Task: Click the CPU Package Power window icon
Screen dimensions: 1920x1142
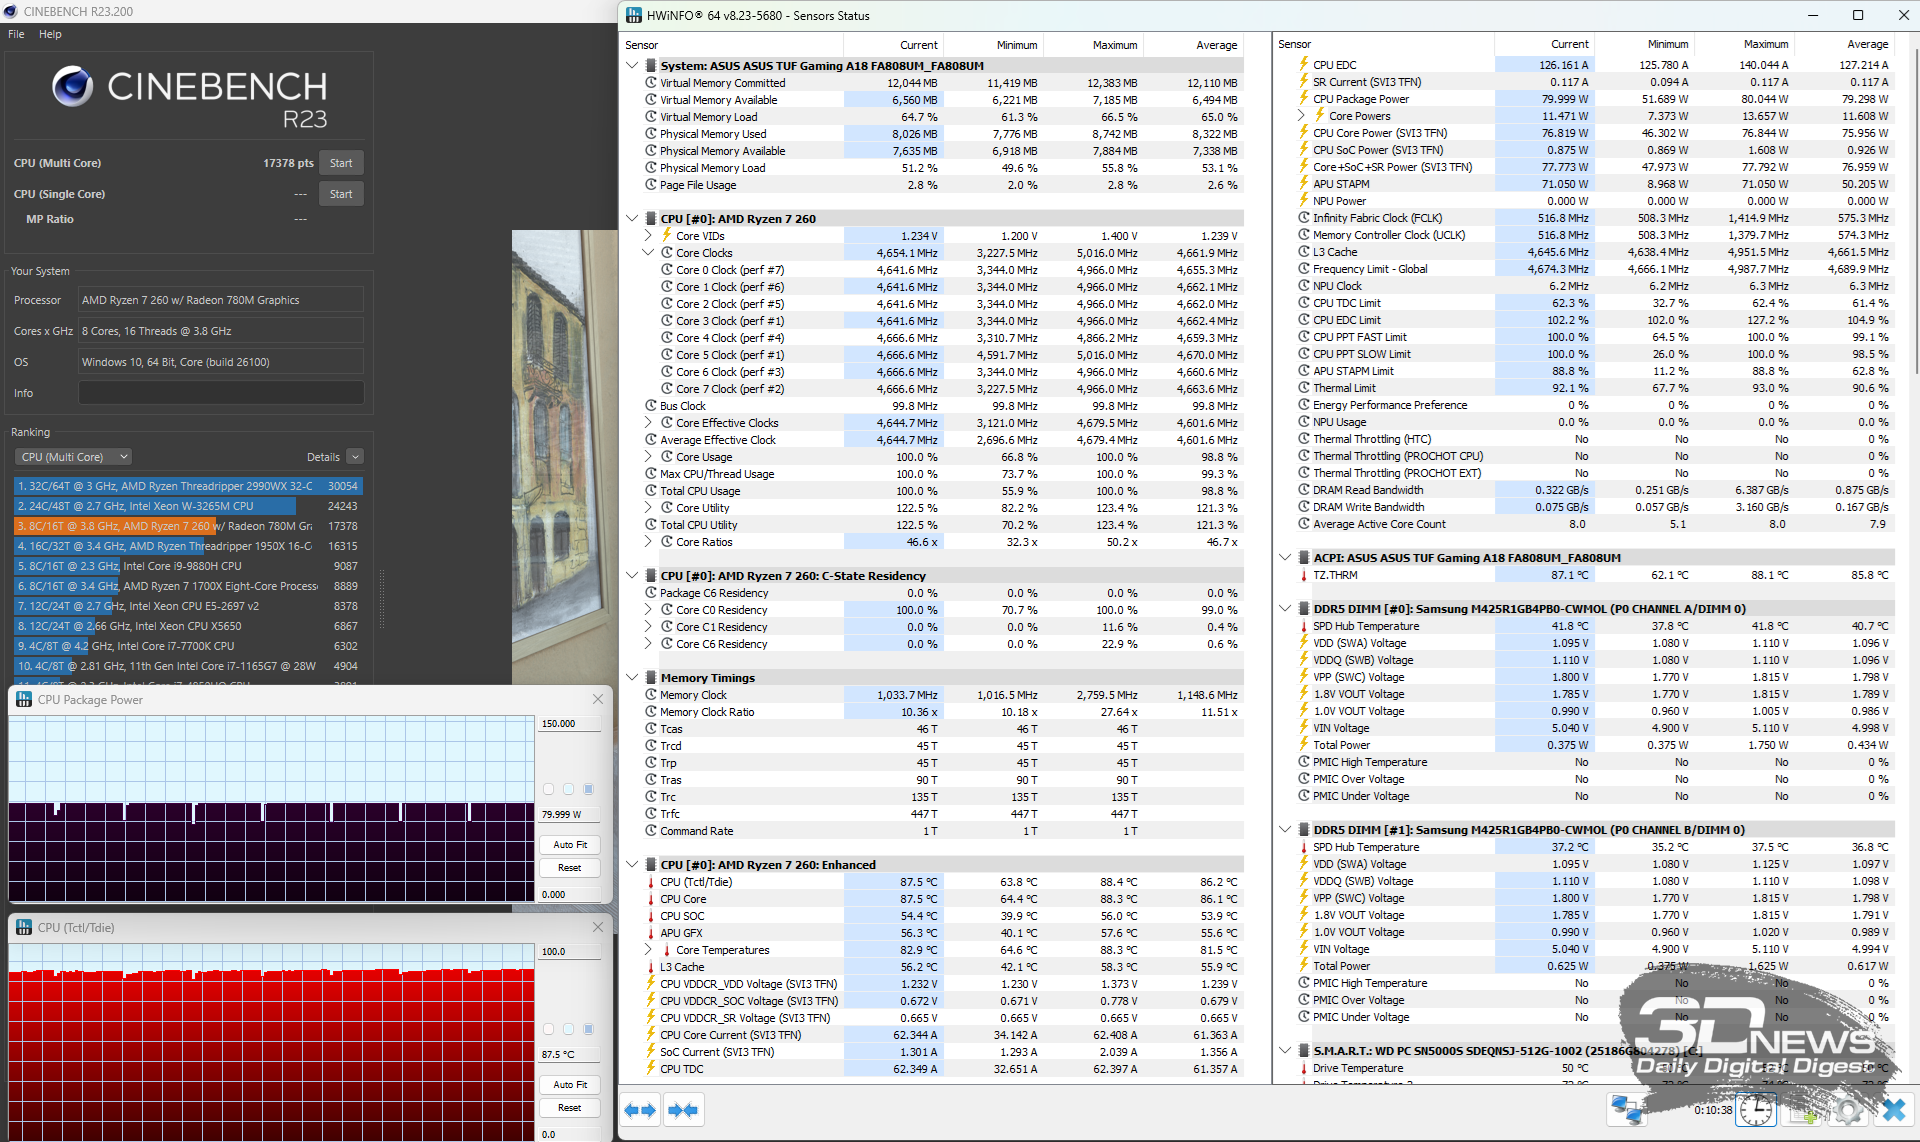Action: (x=24, y=699)
